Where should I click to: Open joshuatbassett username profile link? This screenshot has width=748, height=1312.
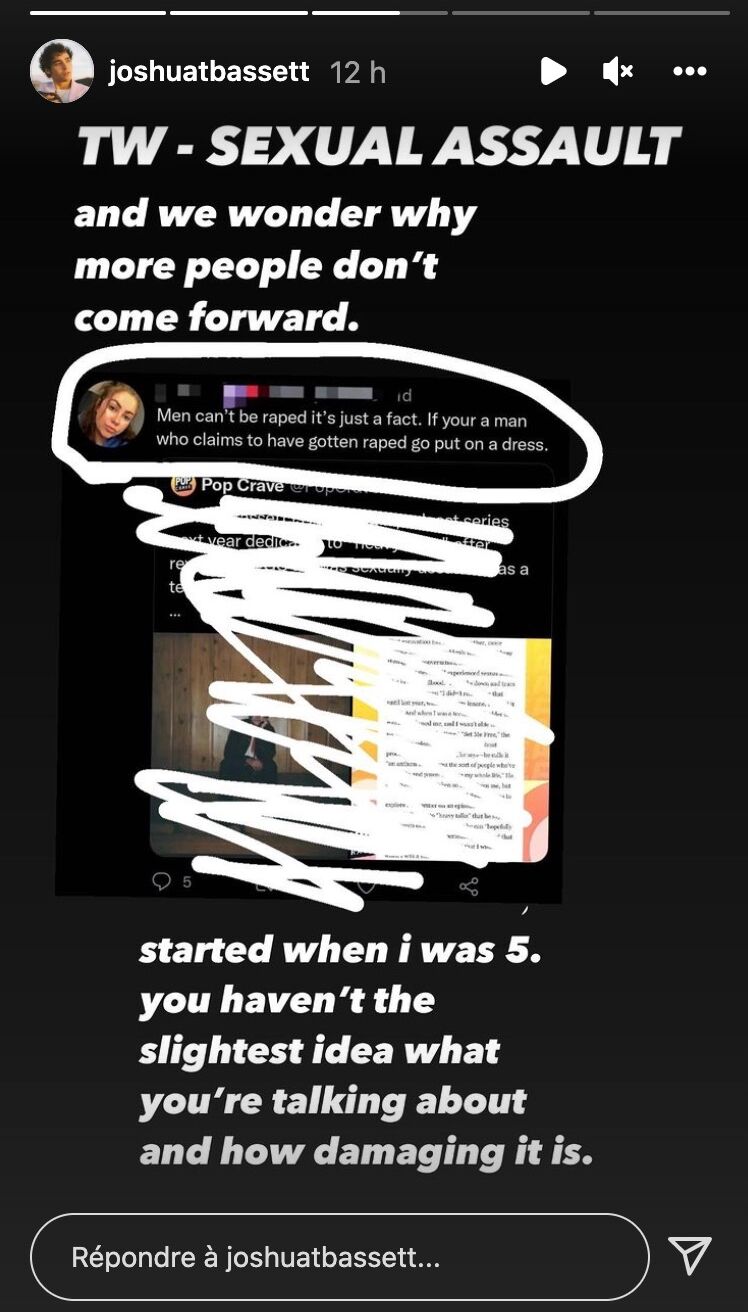[x=209, y=73]
